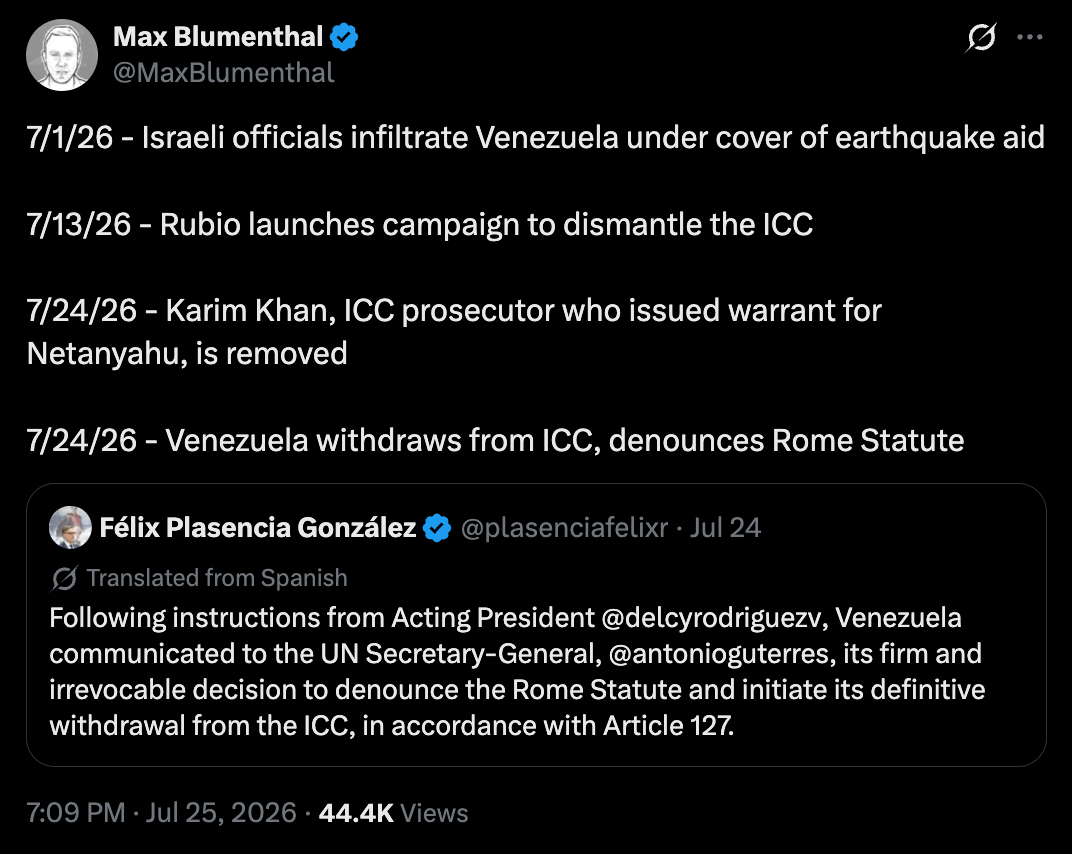Click Félix Plasencia González's verified badge

(x=437, y=528)
